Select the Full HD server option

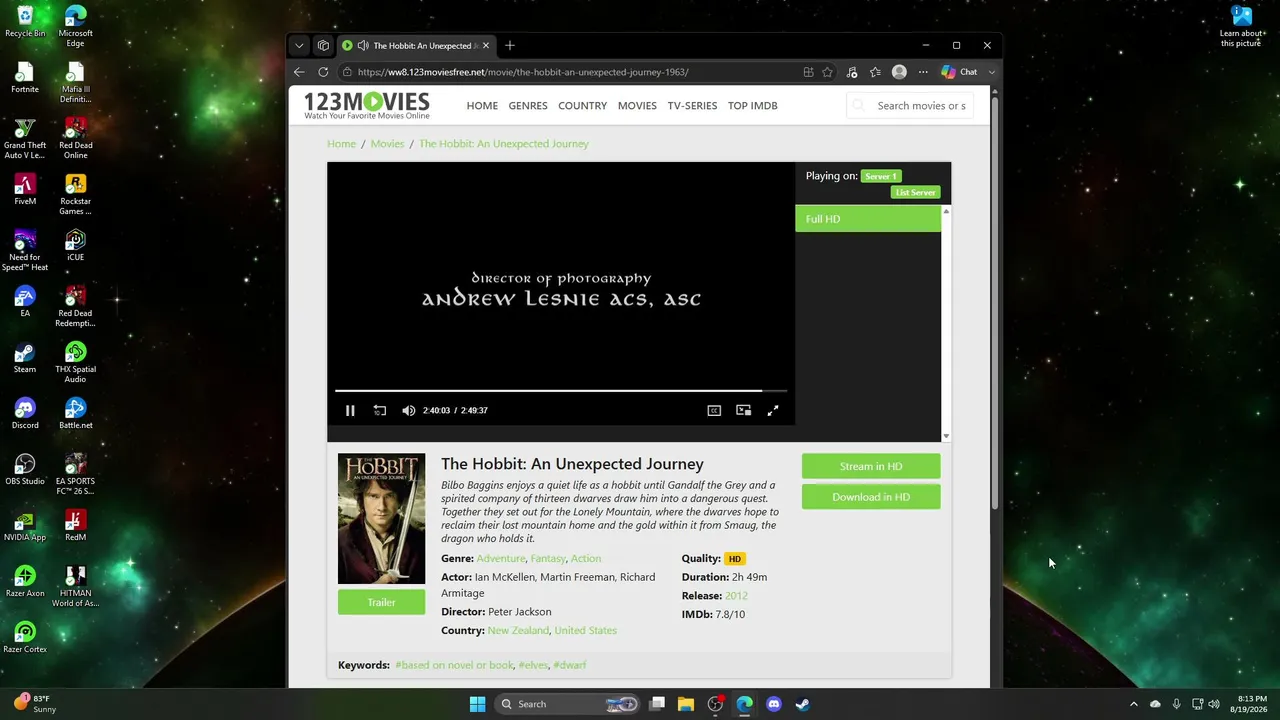(868, 219)
